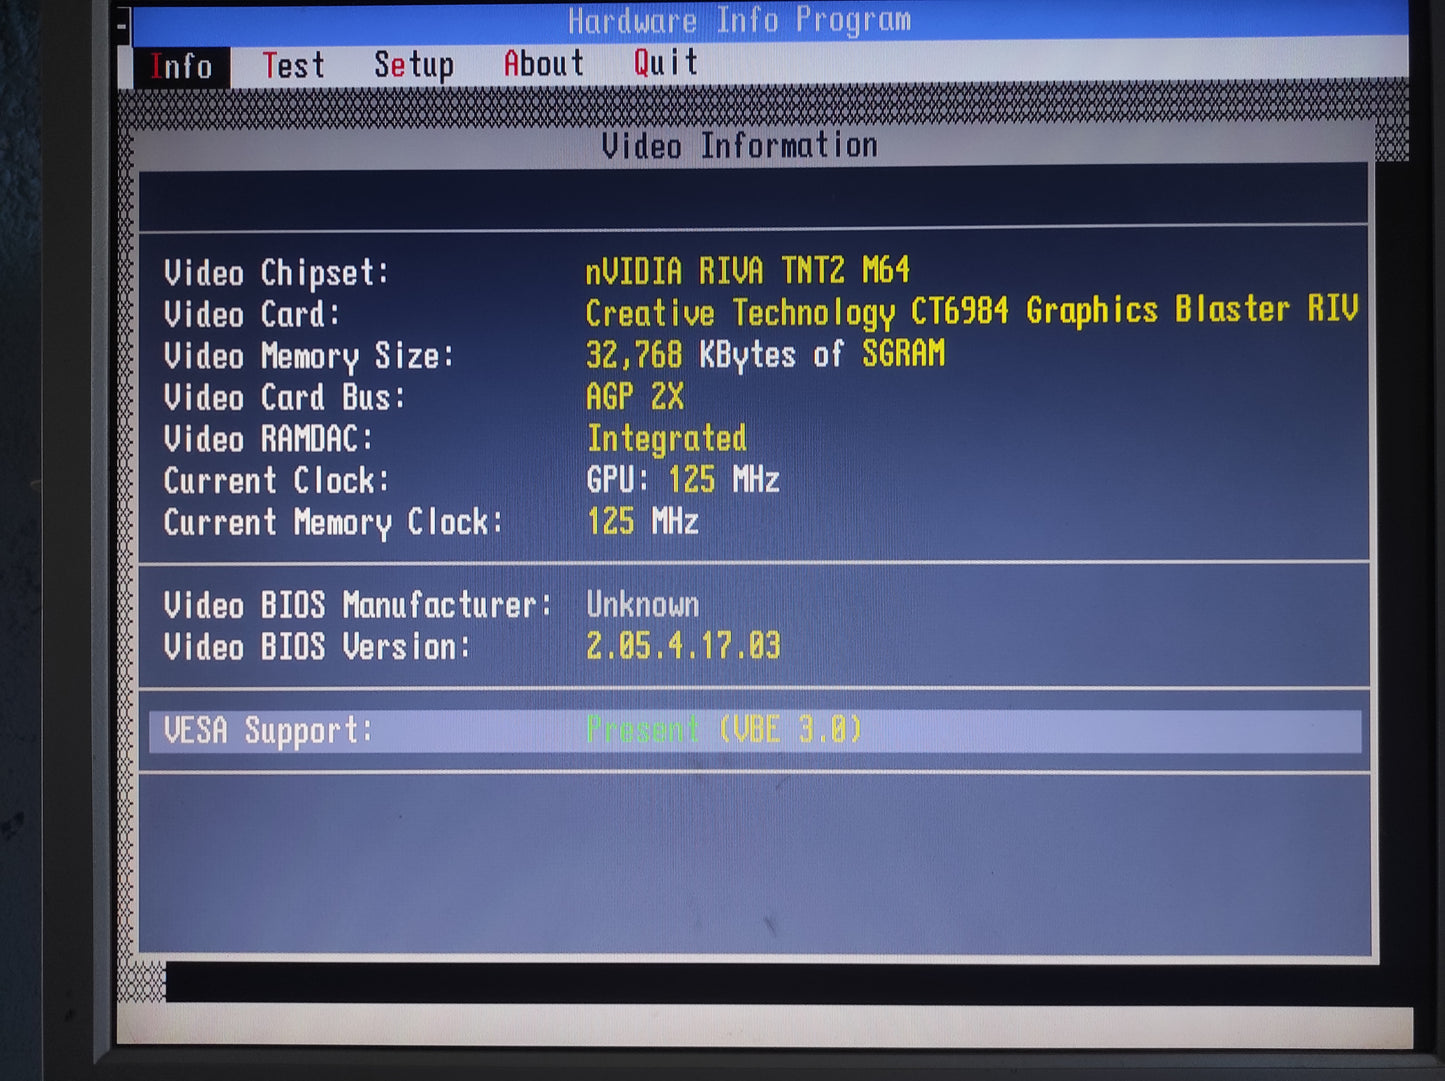Open the About menu

[543, 64]
